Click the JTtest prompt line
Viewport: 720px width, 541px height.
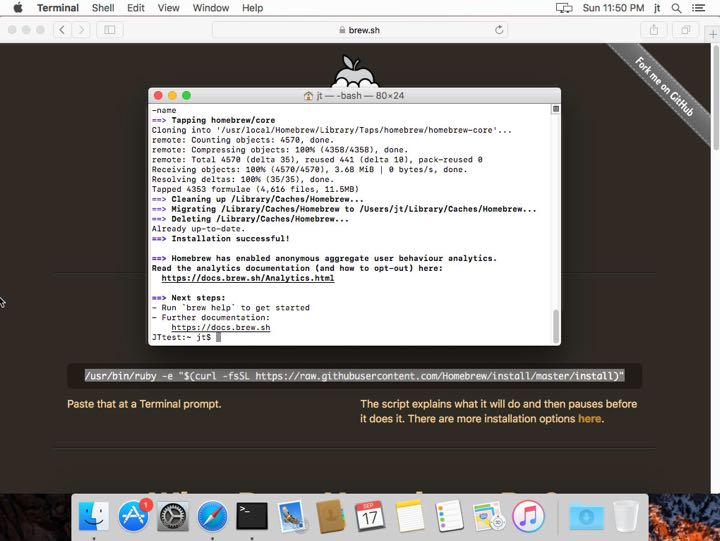(x=186, y=337)
